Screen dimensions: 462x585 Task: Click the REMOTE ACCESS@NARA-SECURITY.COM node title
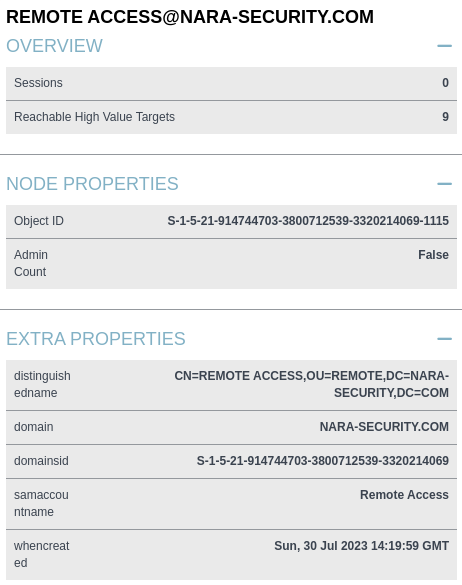pos(190,17)
